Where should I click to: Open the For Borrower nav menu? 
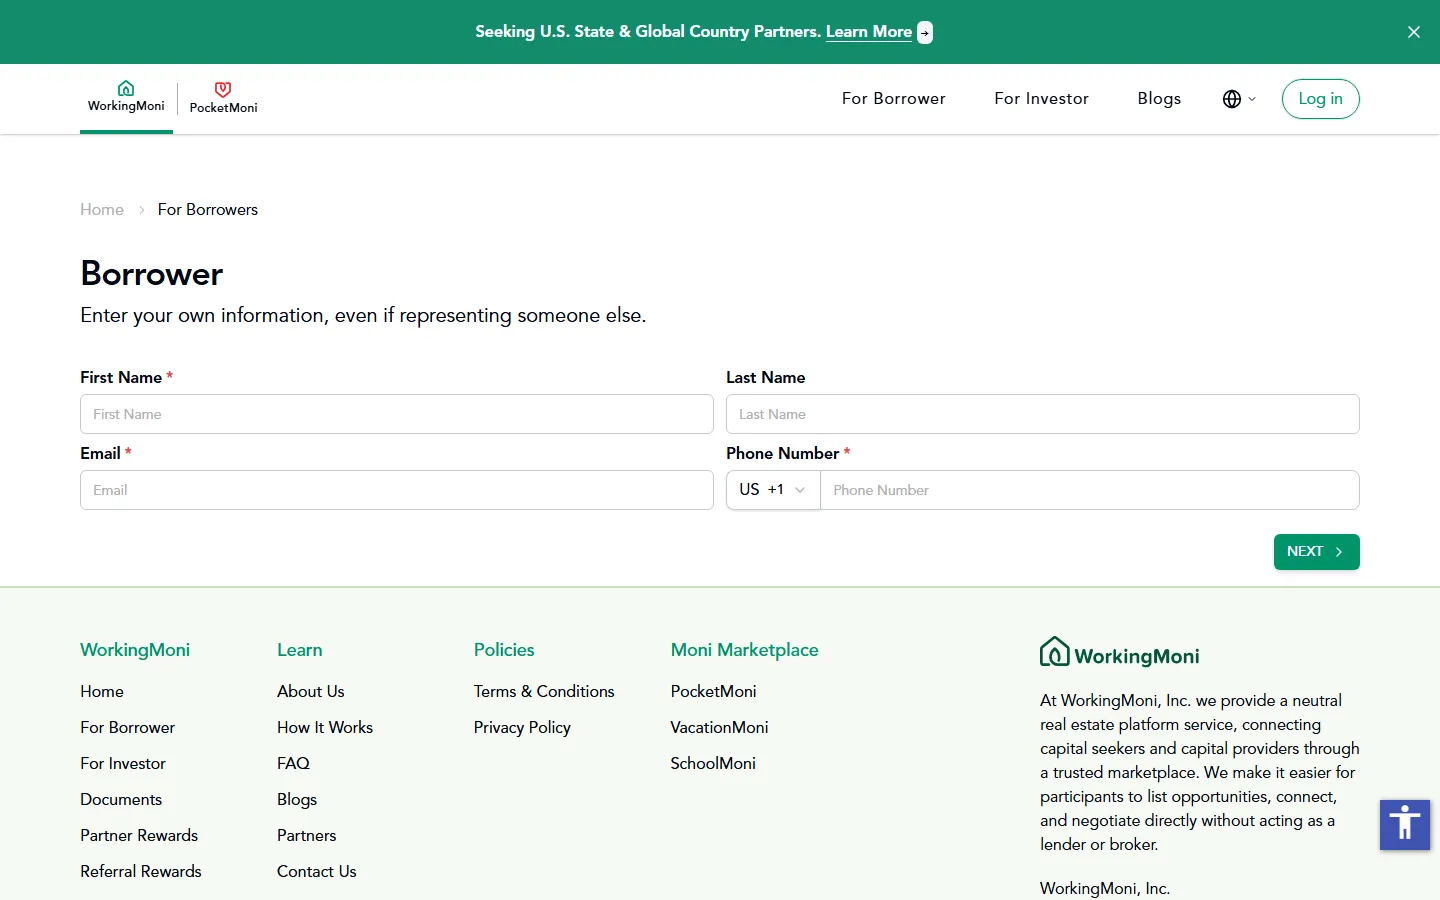(893, 98)
